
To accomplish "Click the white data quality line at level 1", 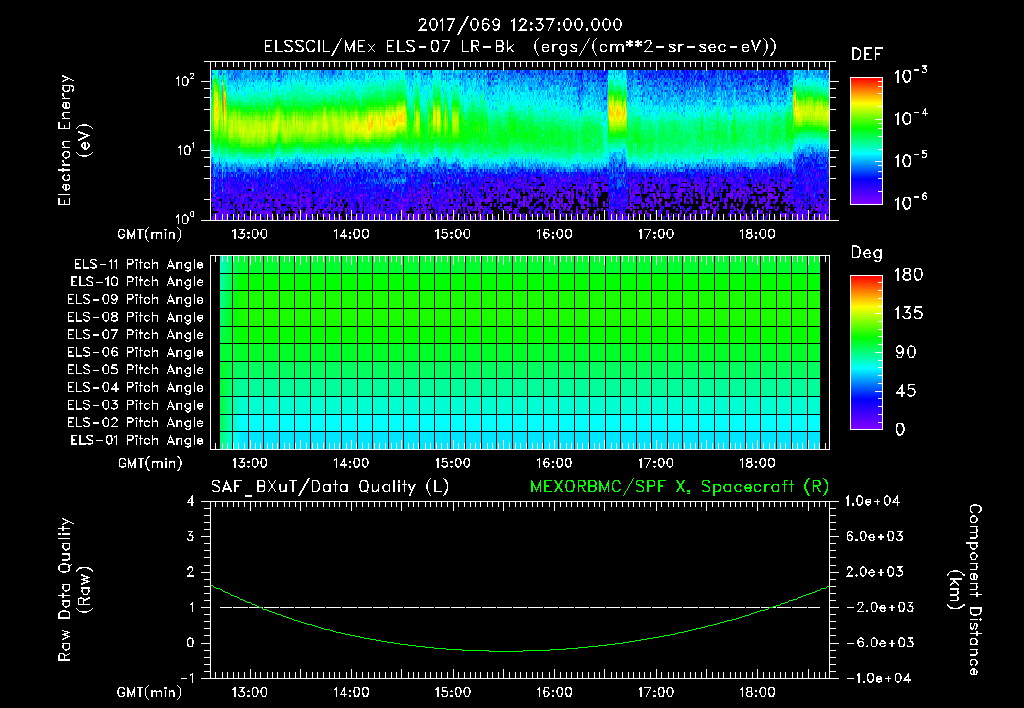I will click(520, 607).
